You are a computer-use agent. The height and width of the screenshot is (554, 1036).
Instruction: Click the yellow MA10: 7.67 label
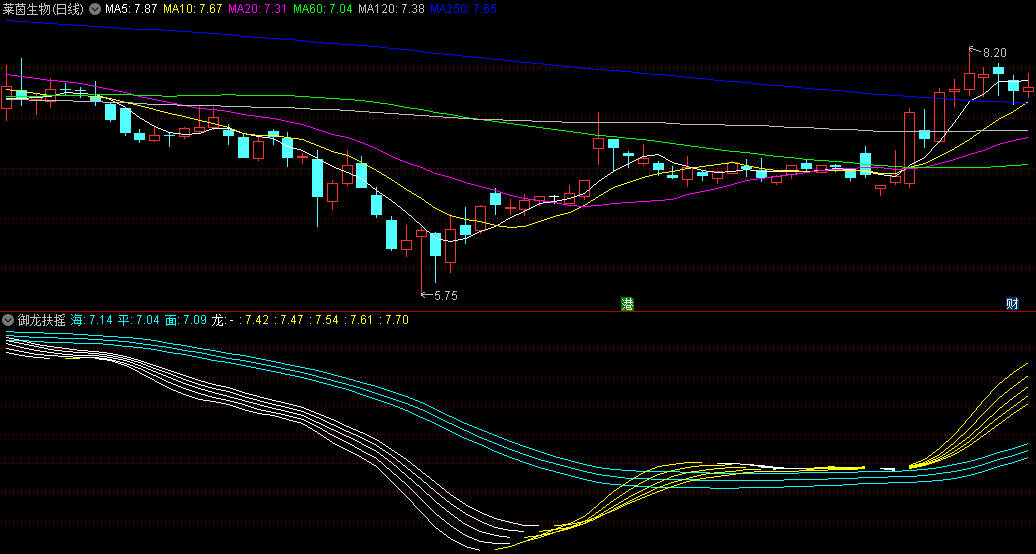[192, 9]
